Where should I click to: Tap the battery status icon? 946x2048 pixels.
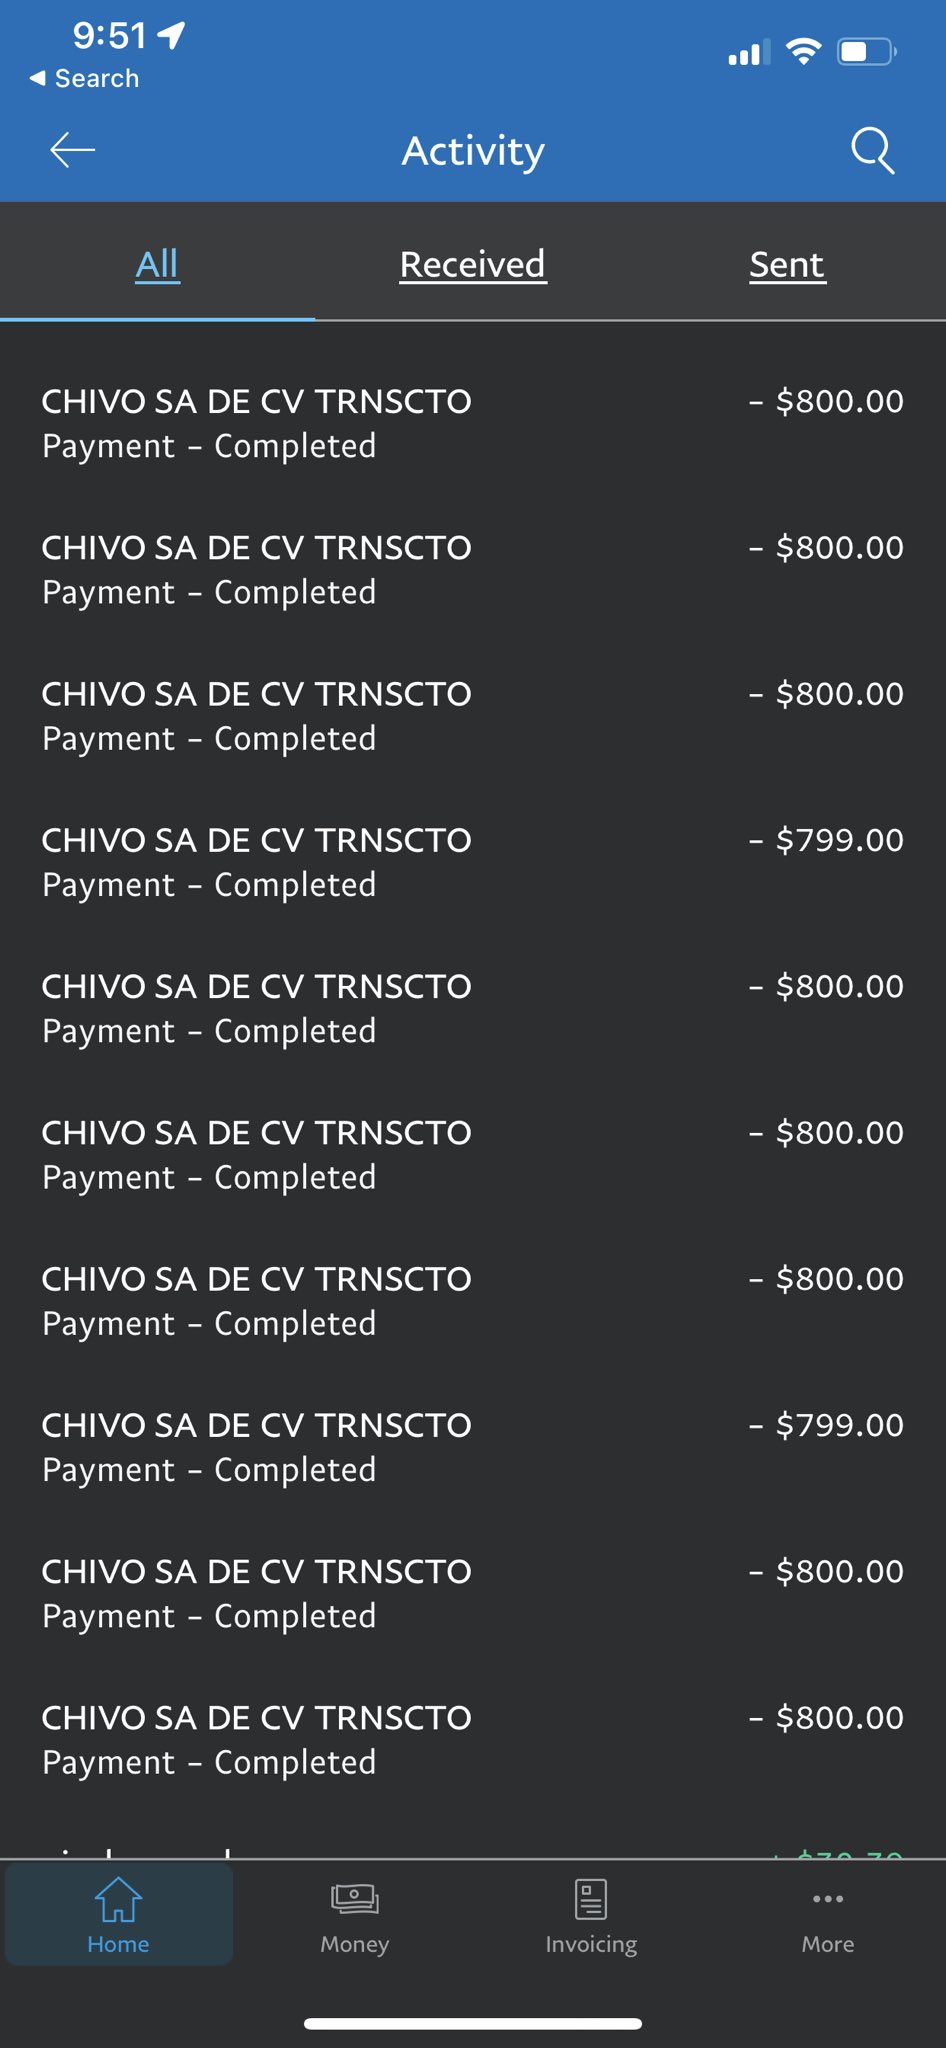tap(866, 51)
